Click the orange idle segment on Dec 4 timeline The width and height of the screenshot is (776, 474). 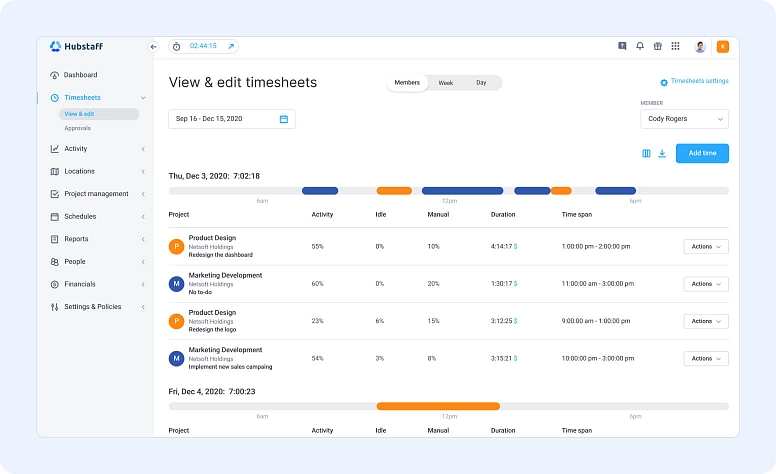437,406
